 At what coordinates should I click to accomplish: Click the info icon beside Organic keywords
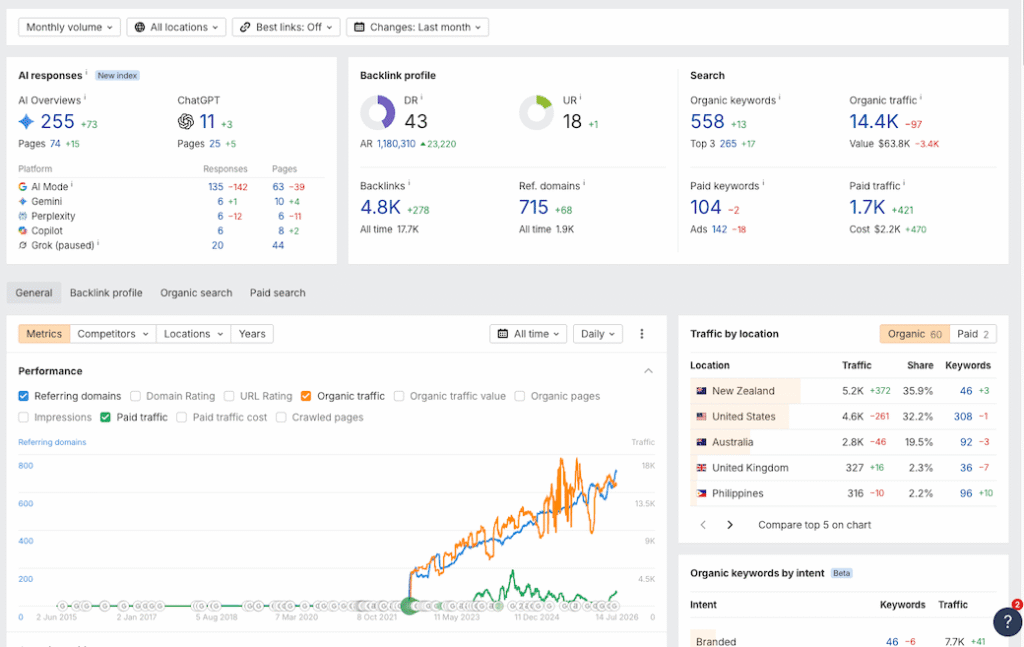780,98
